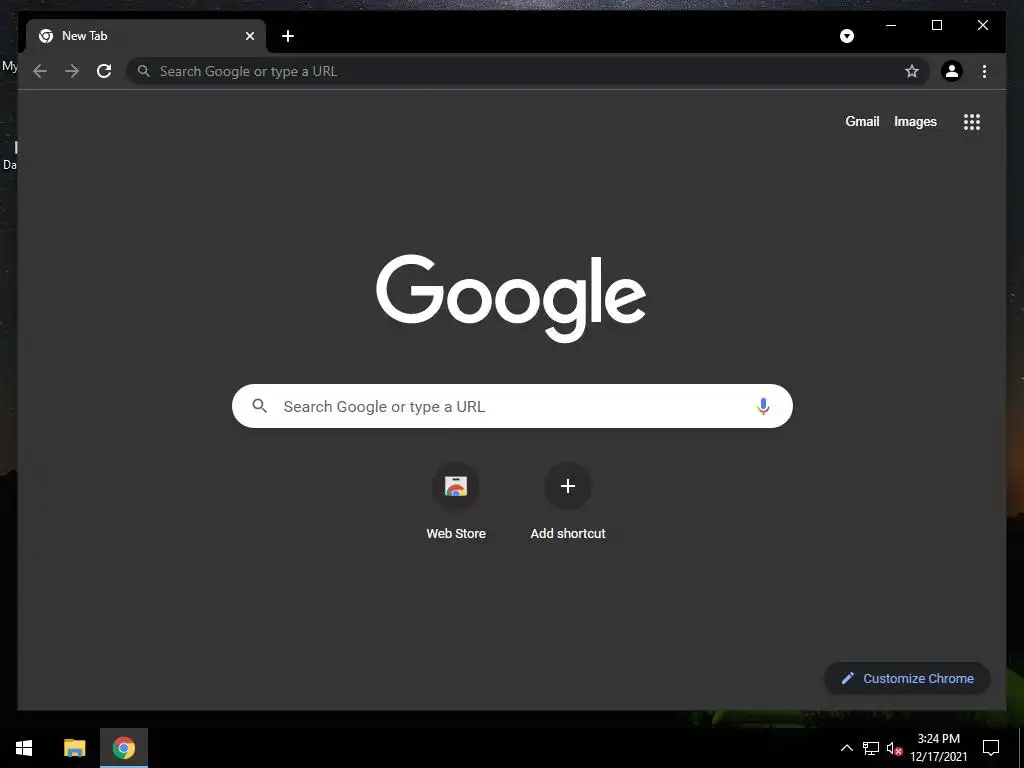
Task: Reload the page with the refresh icon
Action: point(104,71)
